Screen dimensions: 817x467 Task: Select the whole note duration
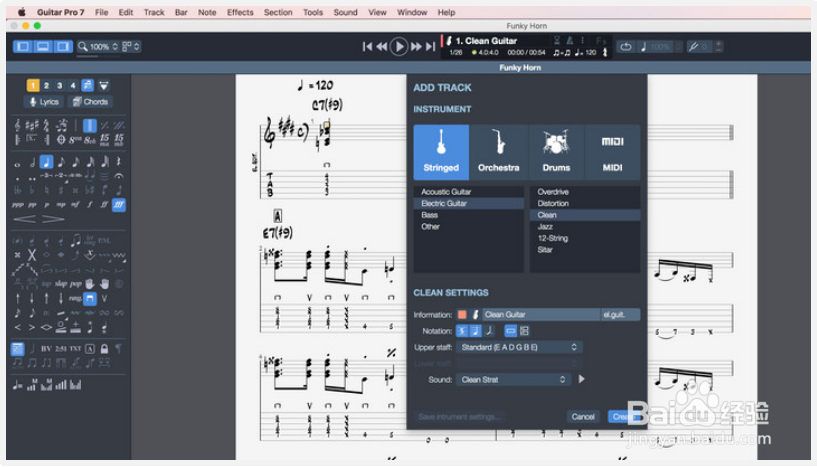(17, 163)
